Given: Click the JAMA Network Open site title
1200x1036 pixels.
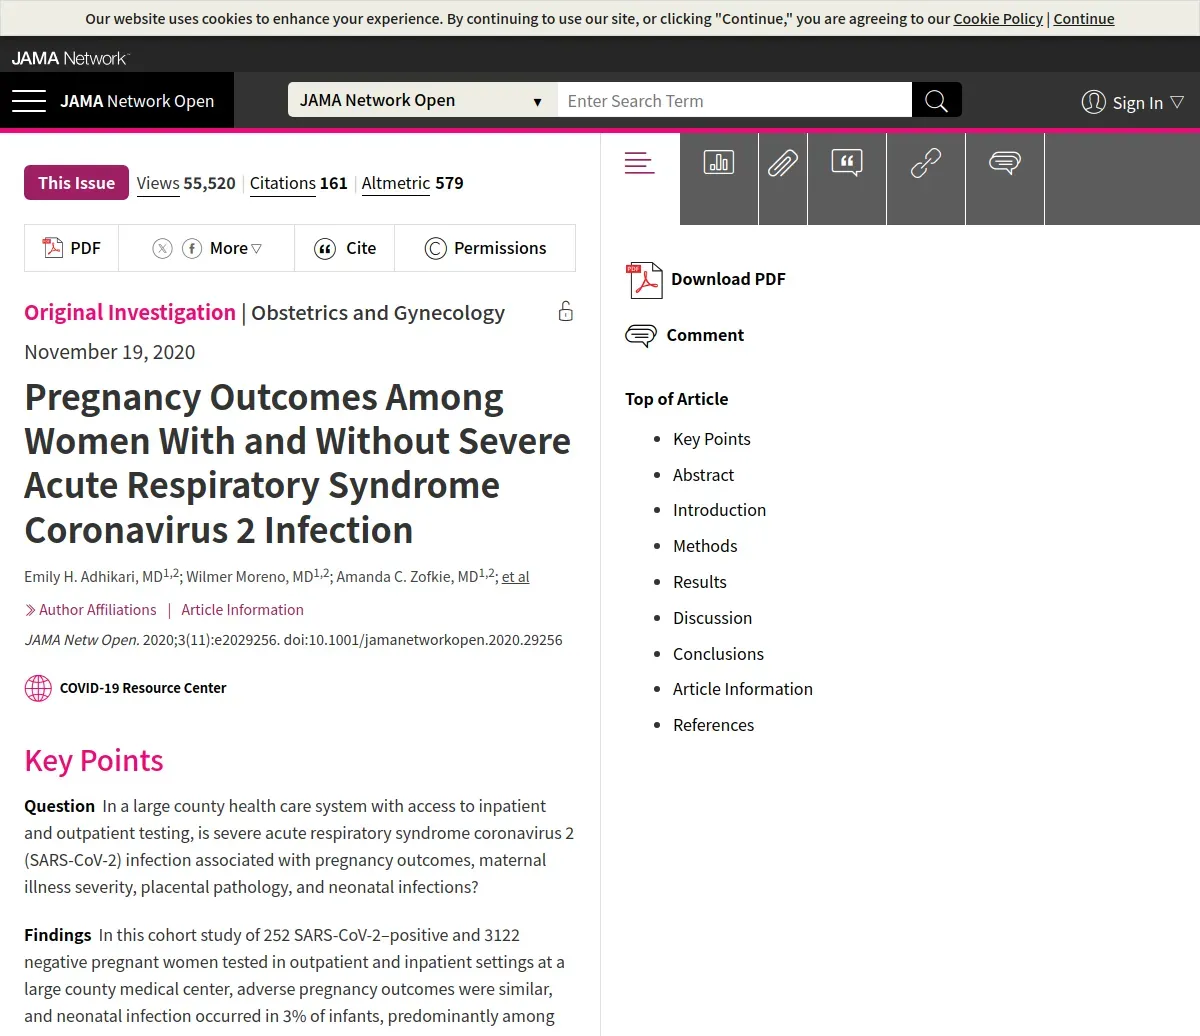Looking at the screenshot, I should [137, 101].
